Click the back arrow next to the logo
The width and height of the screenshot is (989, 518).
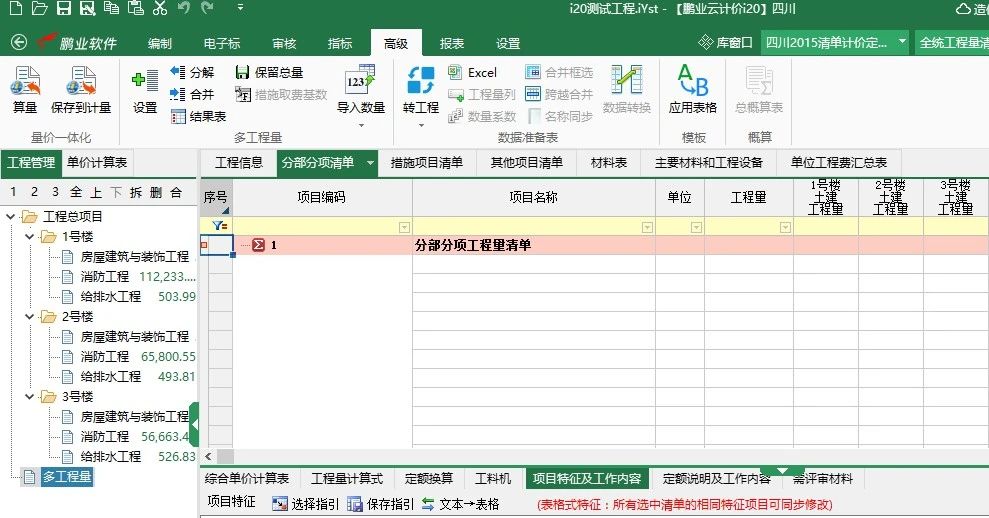(x=18, y=43)
